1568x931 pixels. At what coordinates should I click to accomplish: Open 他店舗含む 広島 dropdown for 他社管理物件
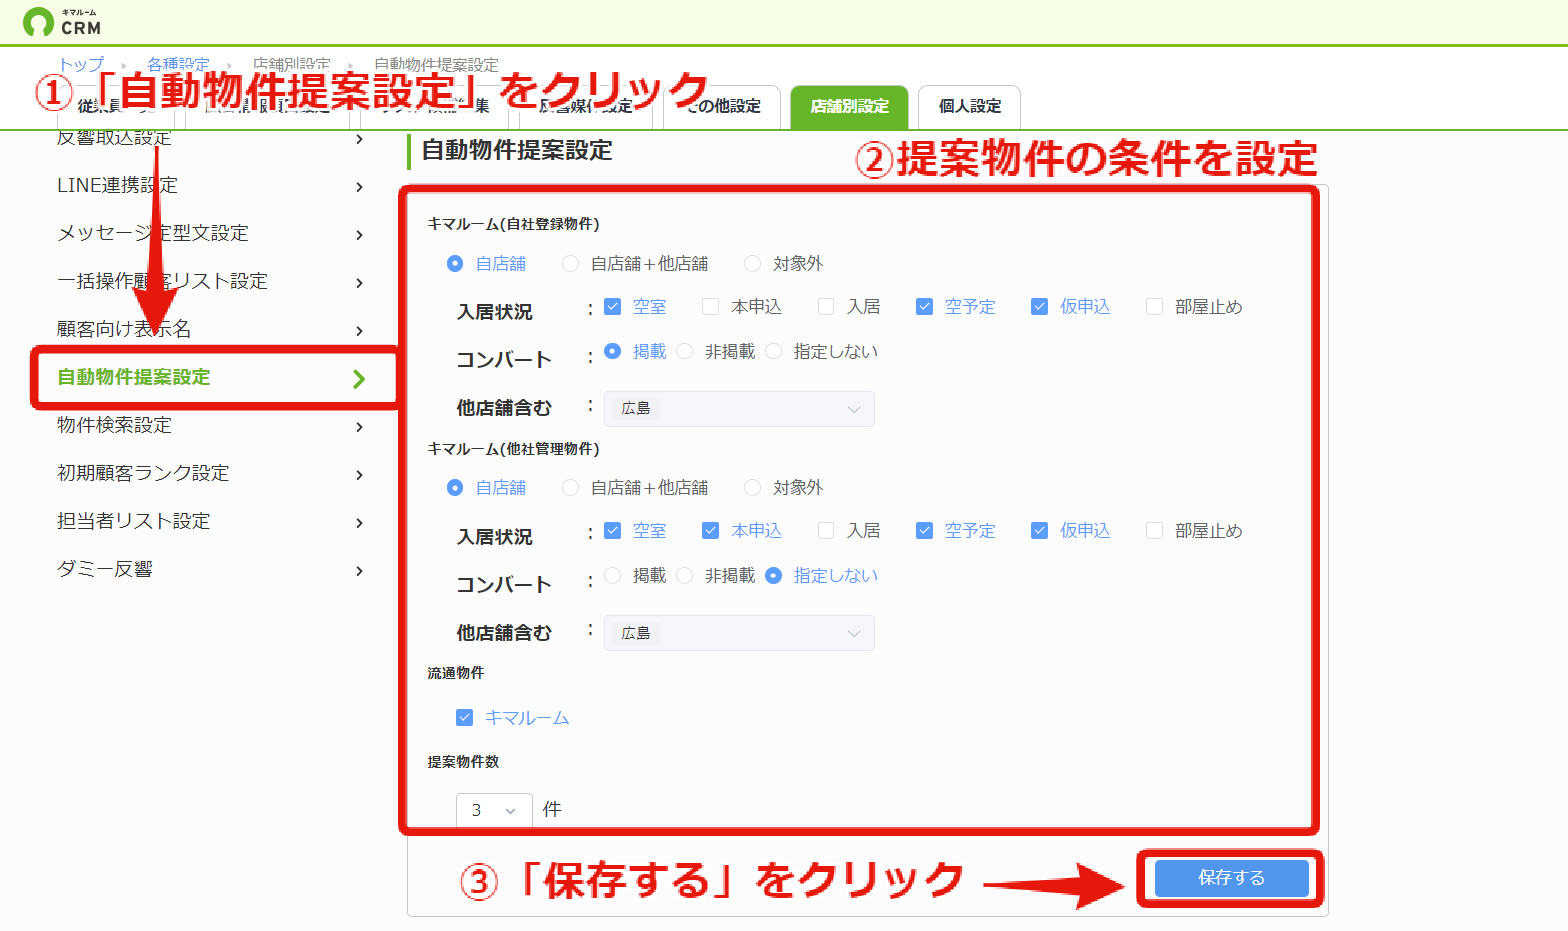(x=739, y=633)
